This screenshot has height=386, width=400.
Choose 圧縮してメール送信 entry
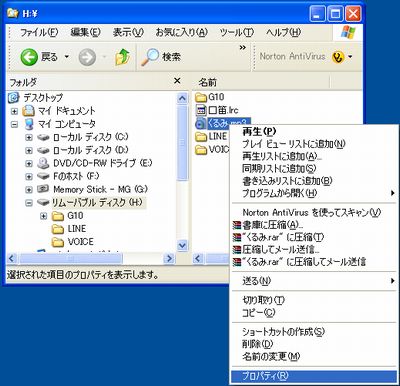314,249
